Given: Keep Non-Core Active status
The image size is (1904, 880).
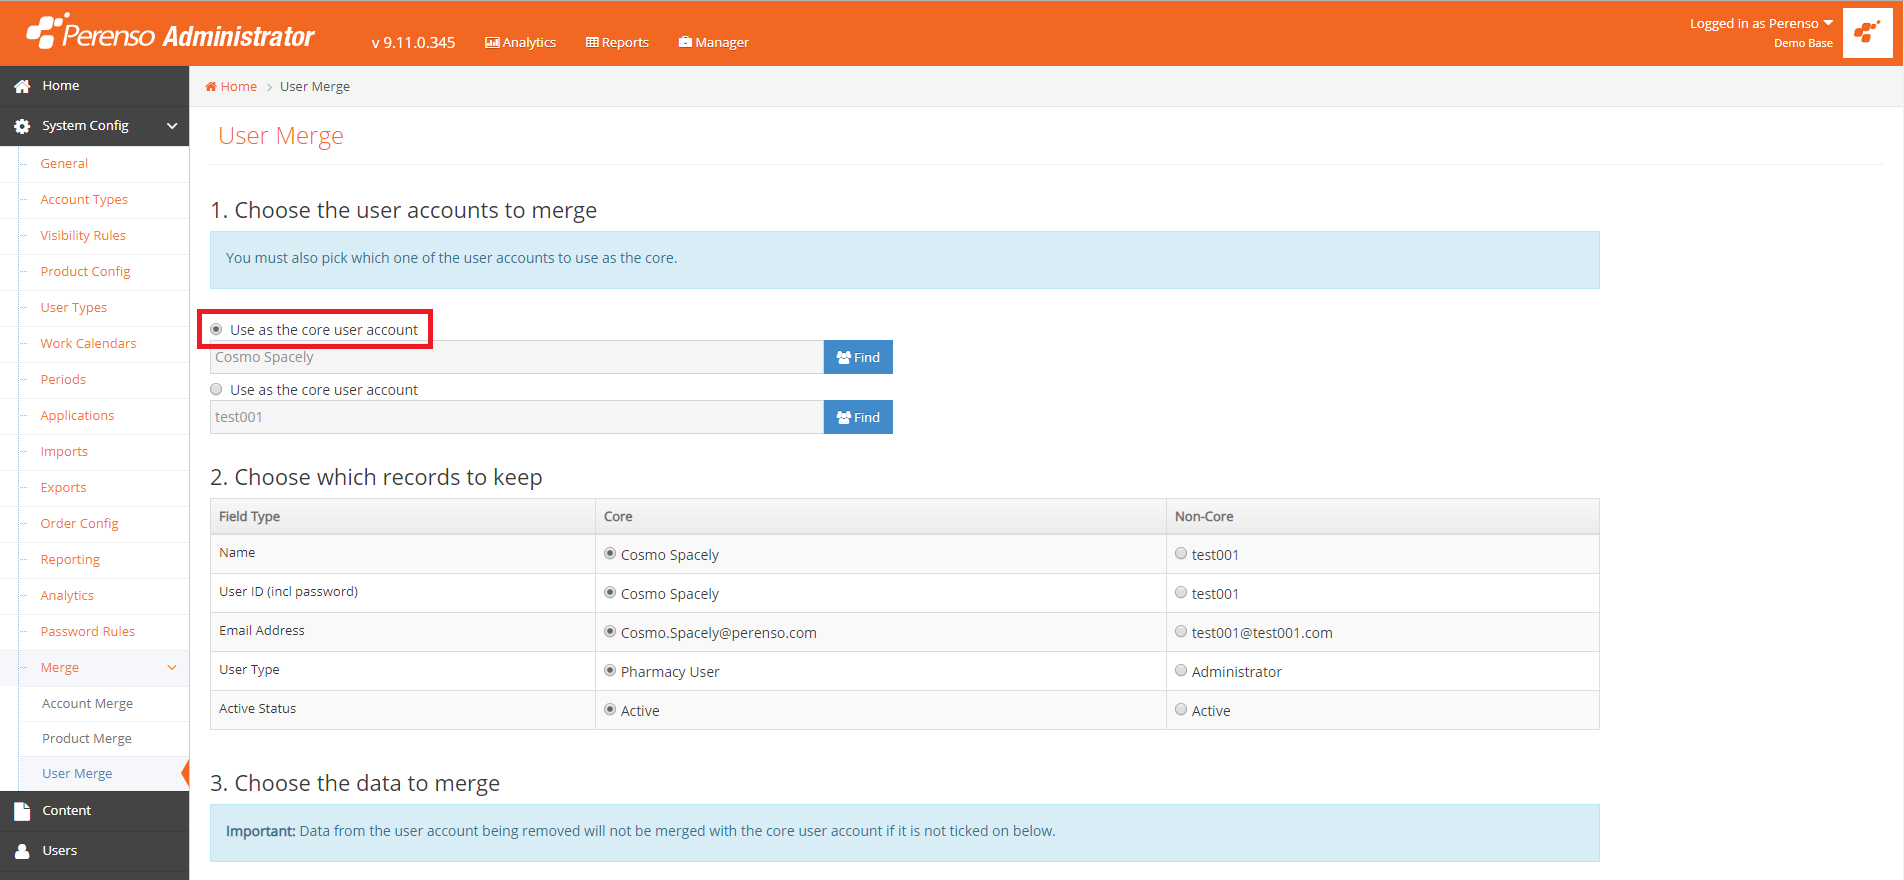Looking at the screenshot, I should [x=1181, y=709].
